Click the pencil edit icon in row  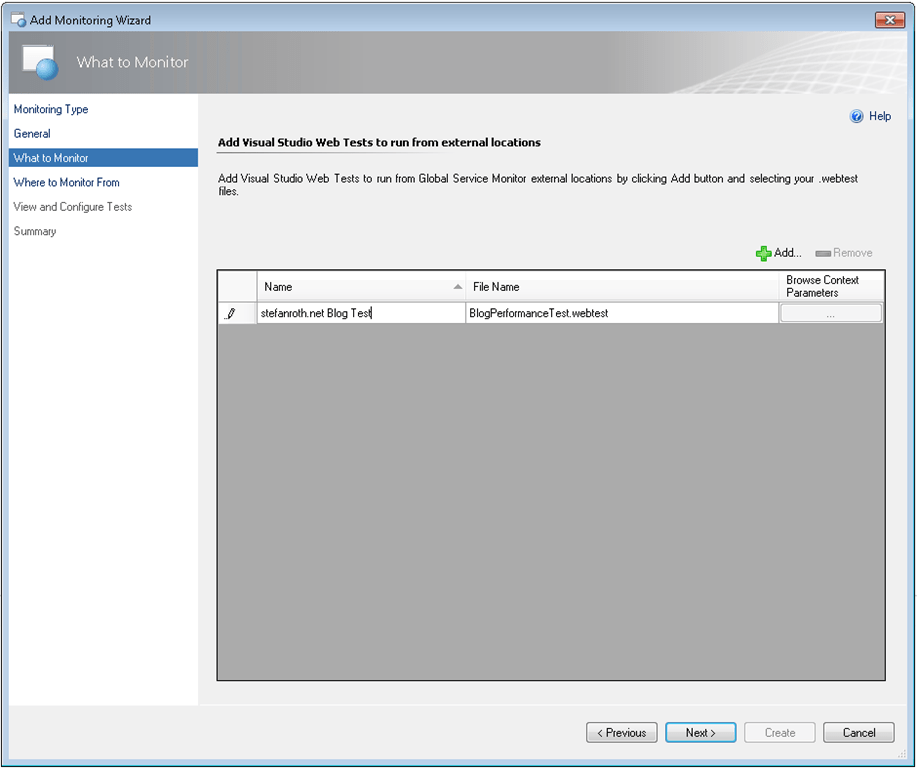pyautogui.click(x=231, y=314)
